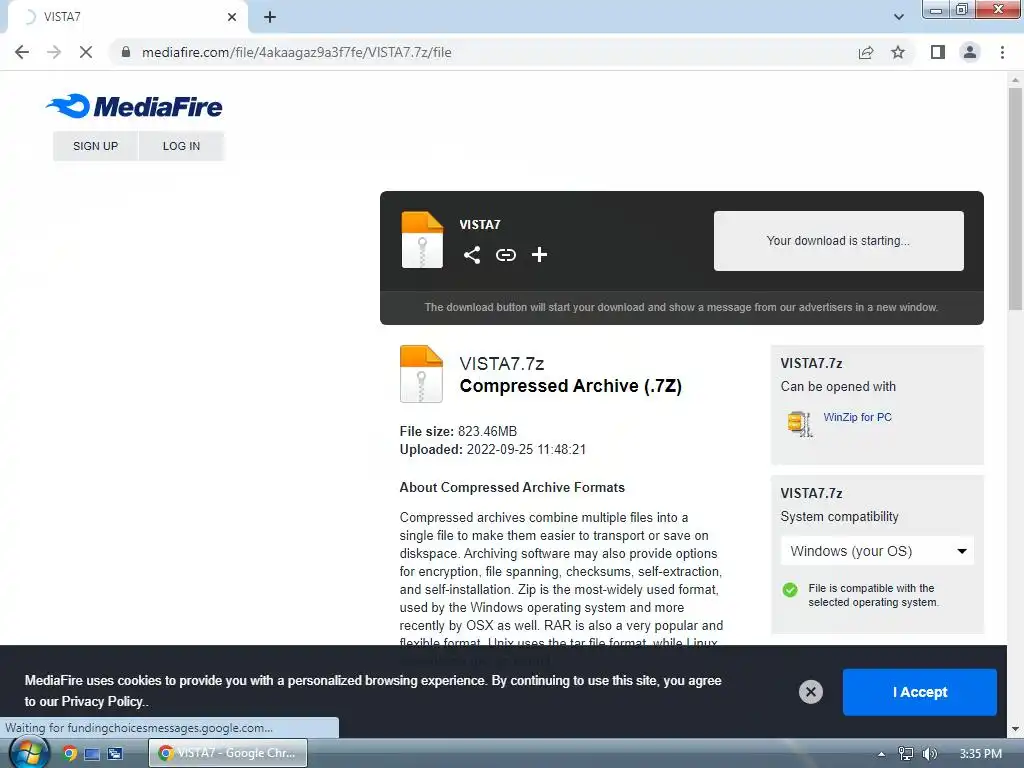Click the 'File is compatible' message
1024x768 pixels.
[873, 595]
